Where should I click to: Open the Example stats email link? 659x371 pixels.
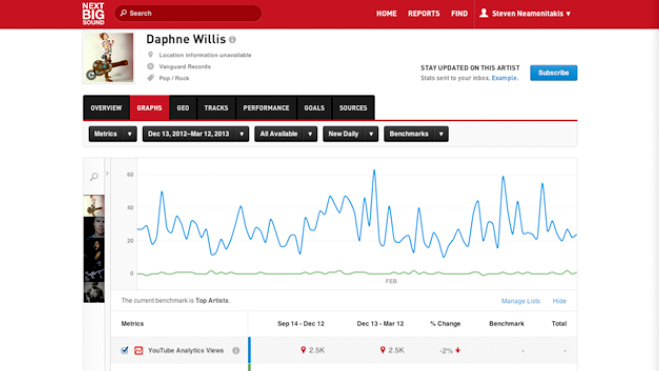(x=504, y=78)
